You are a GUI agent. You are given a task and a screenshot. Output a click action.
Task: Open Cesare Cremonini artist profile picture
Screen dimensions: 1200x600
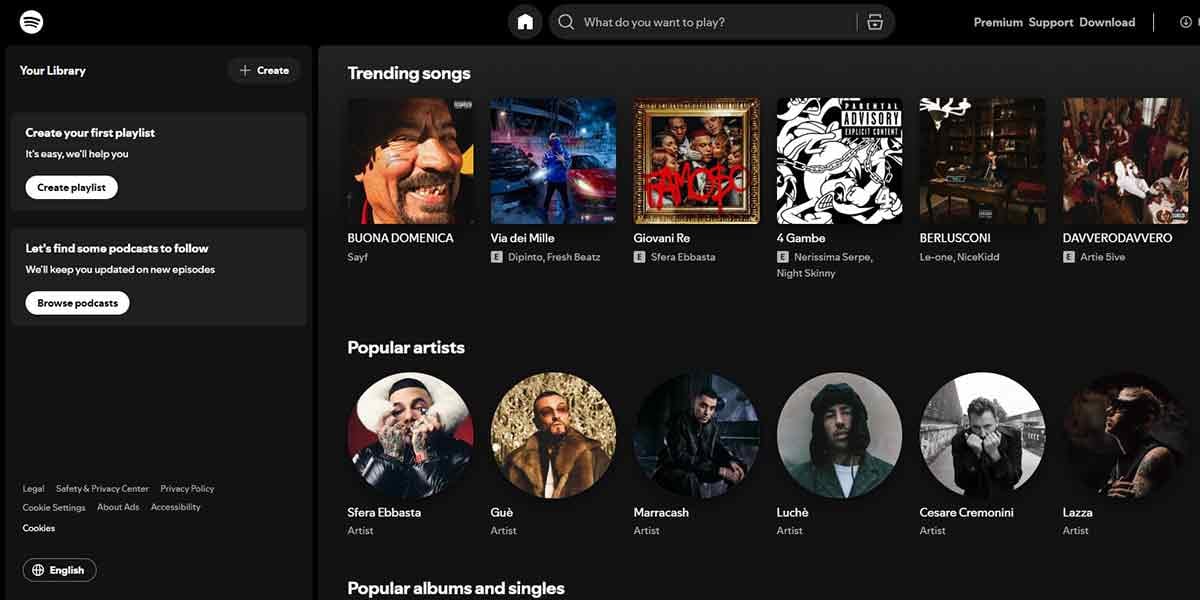pos(982,436)
